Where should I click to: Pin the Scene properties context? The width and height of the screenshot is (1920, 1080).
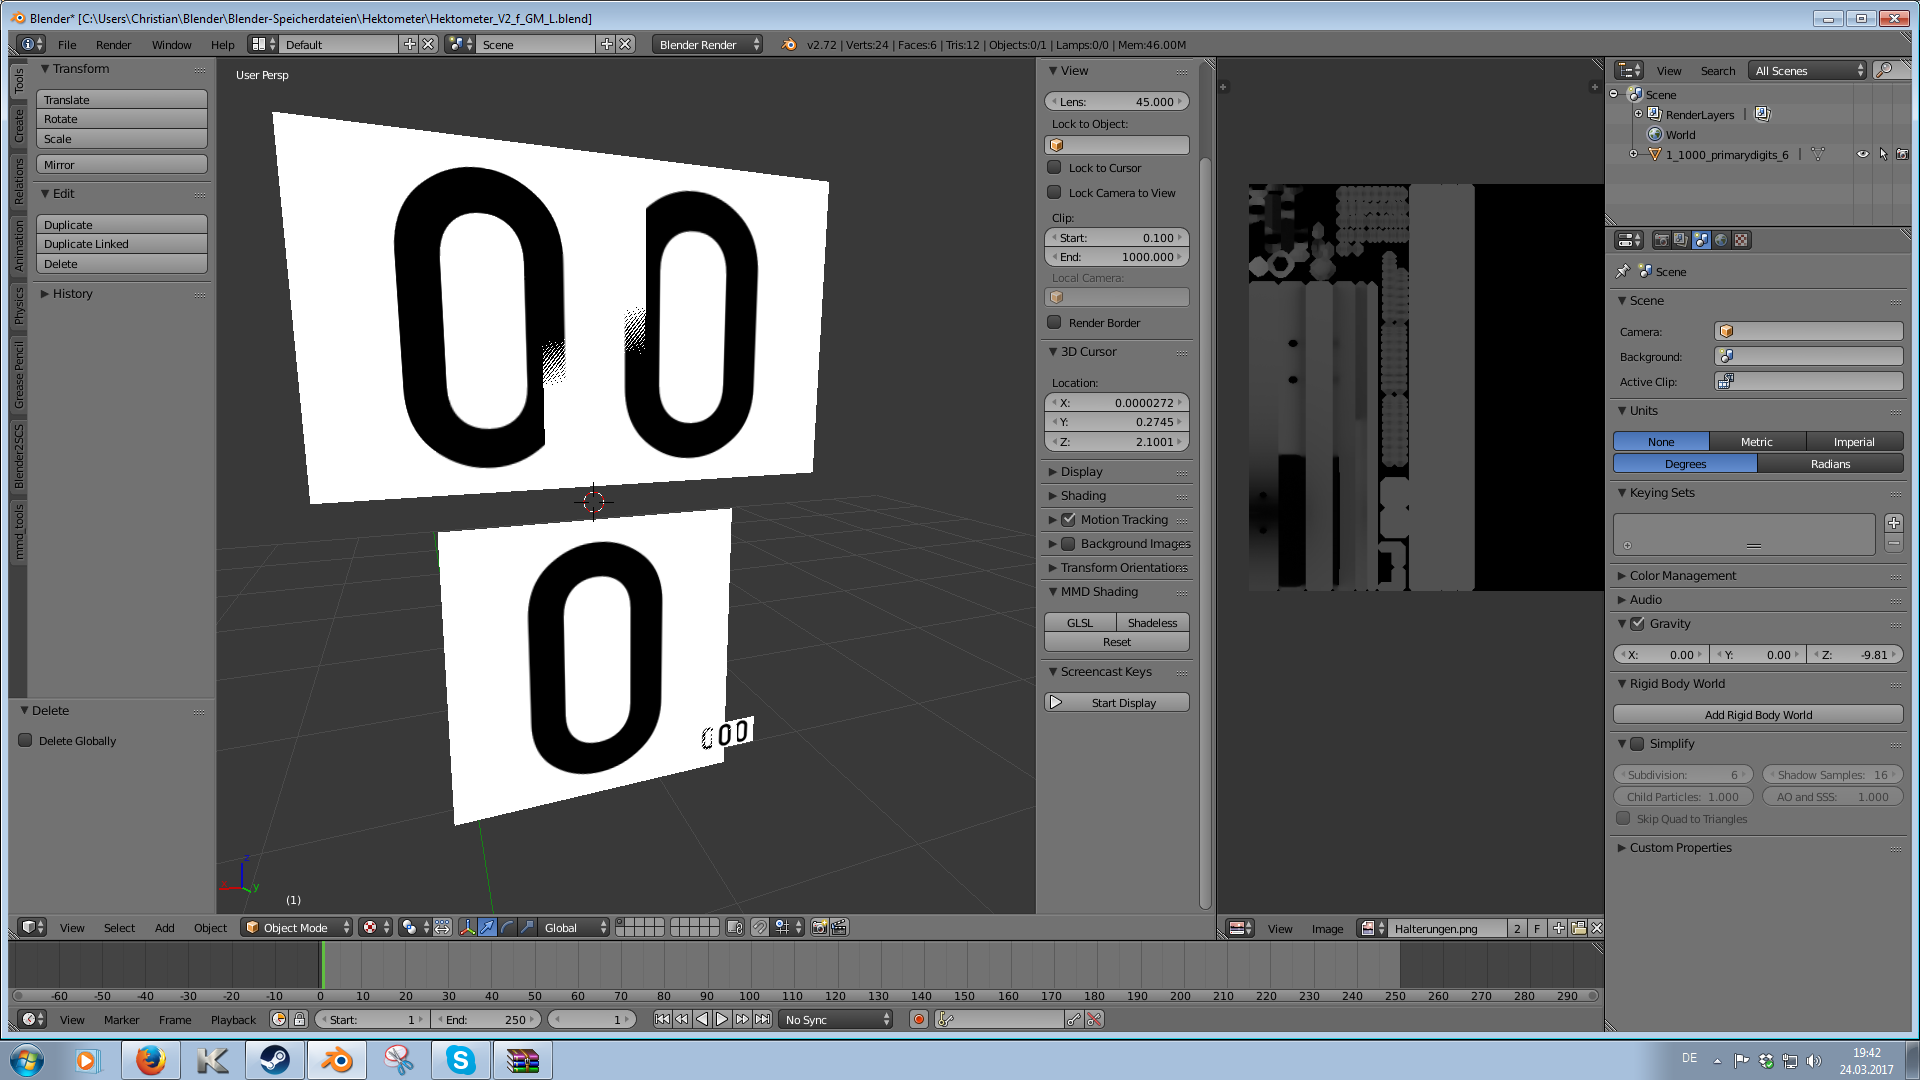pos(1623,272)
